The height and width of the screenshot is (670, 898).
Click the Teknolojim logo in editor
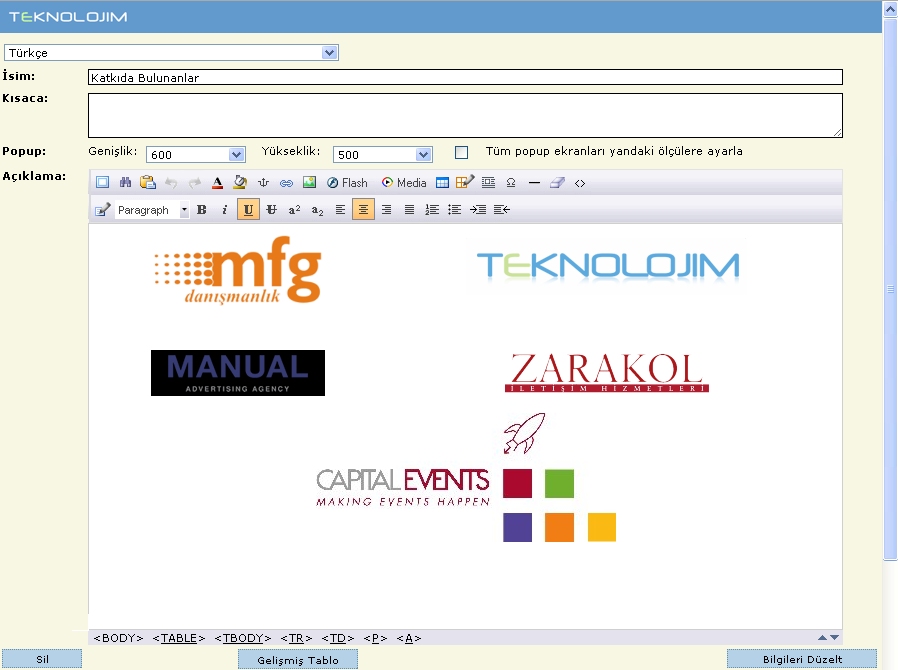(x=608, y=266)
